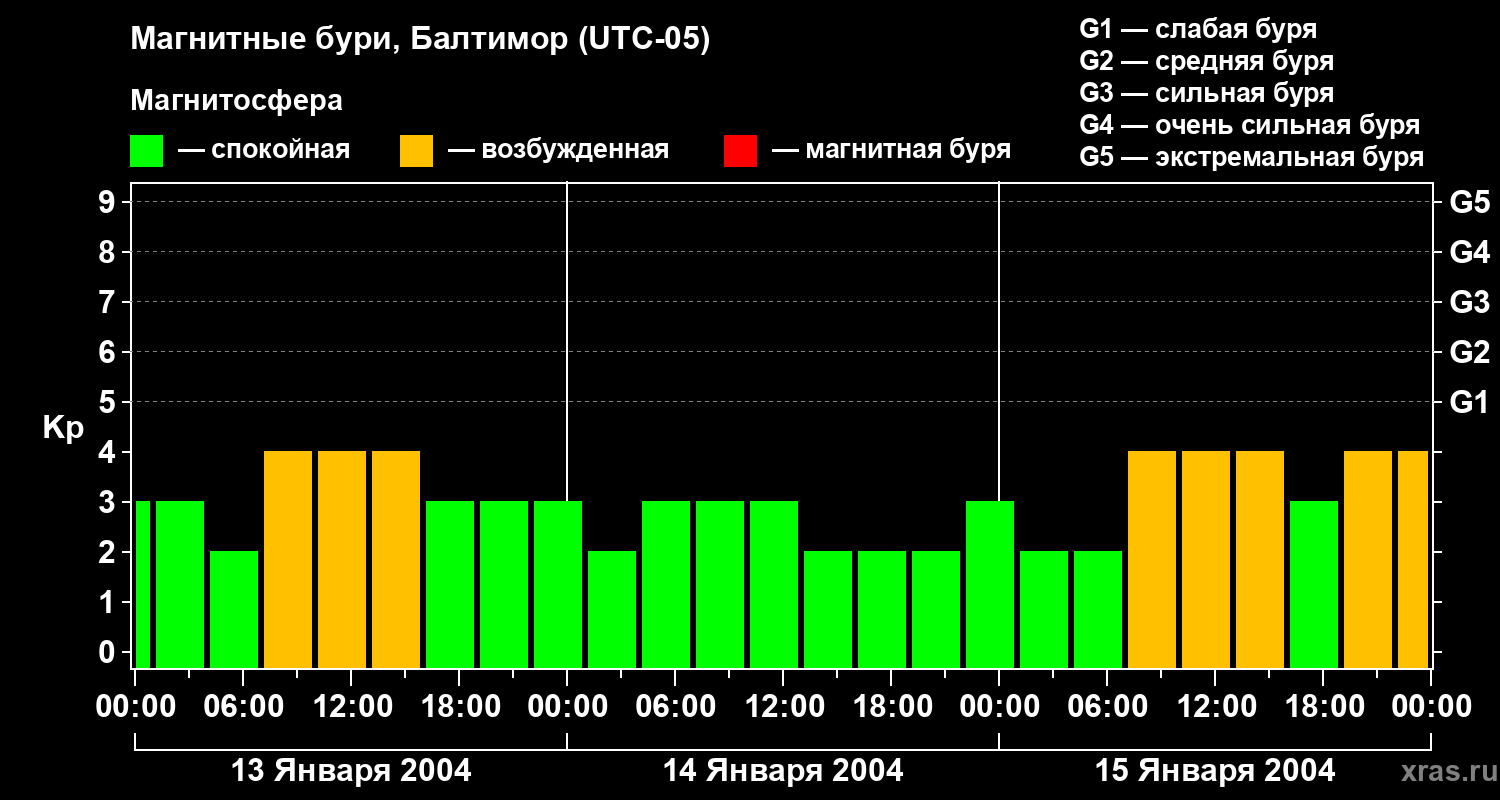The width and height of the screenshot is (1500, 800).
Task: Click the 'G2' storm-level axis label
Action: 1470,352
